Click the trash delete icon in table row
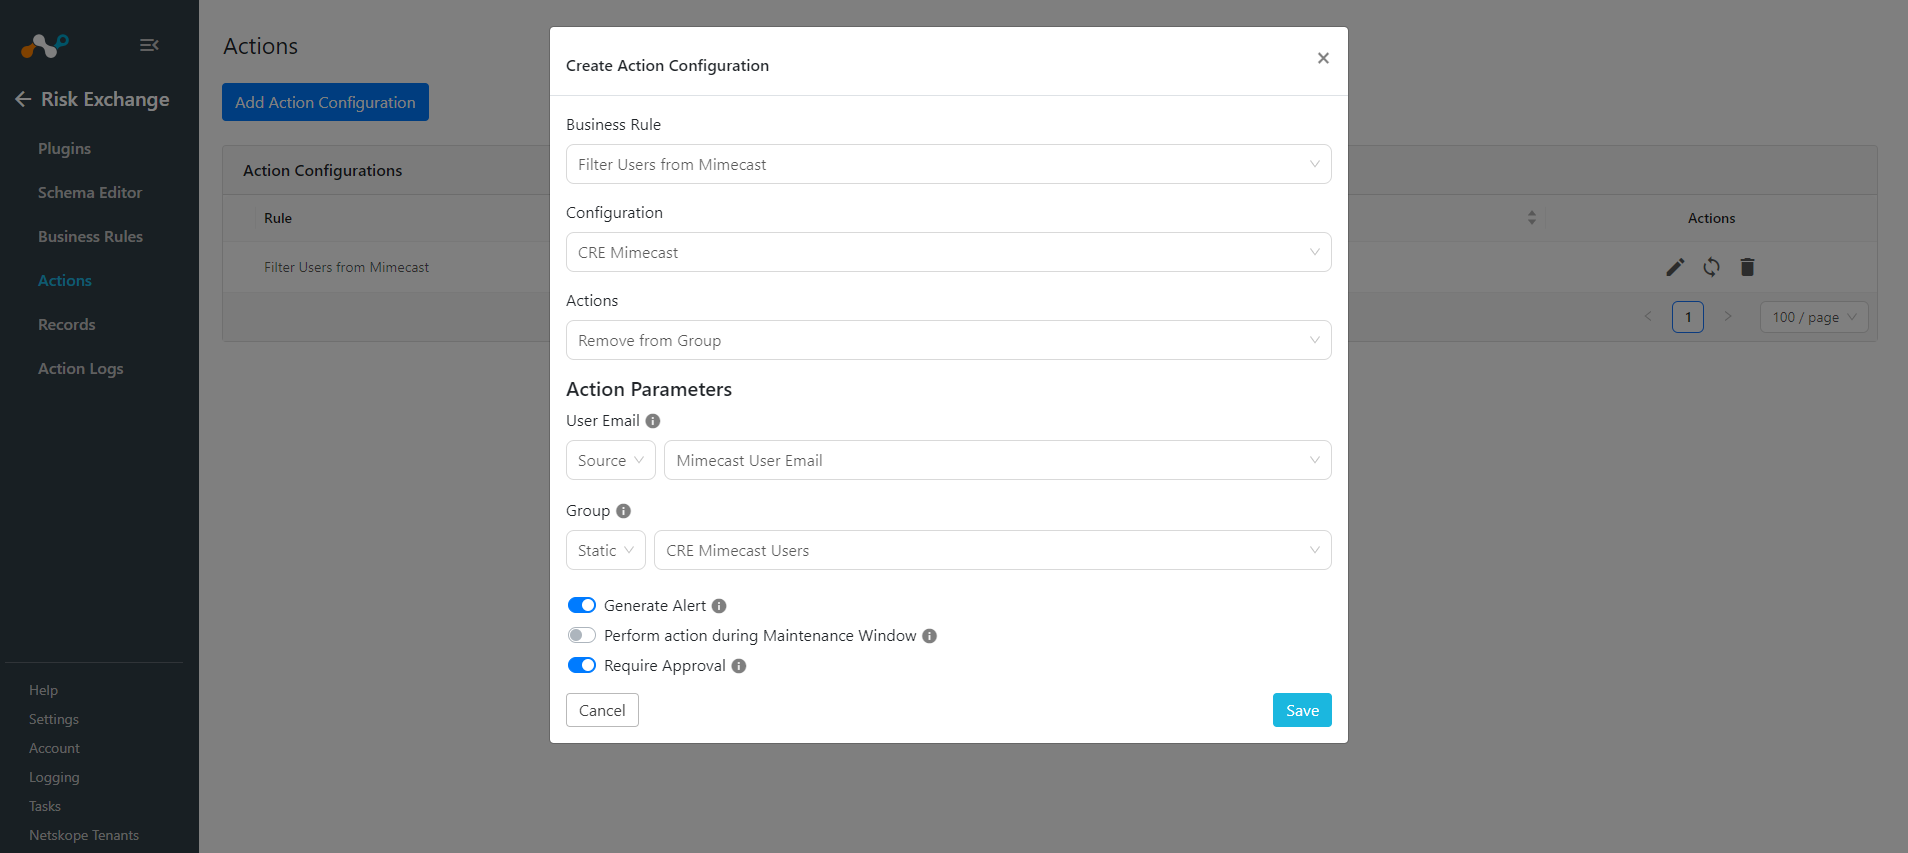1908x853 pixels. point(1747,267)
